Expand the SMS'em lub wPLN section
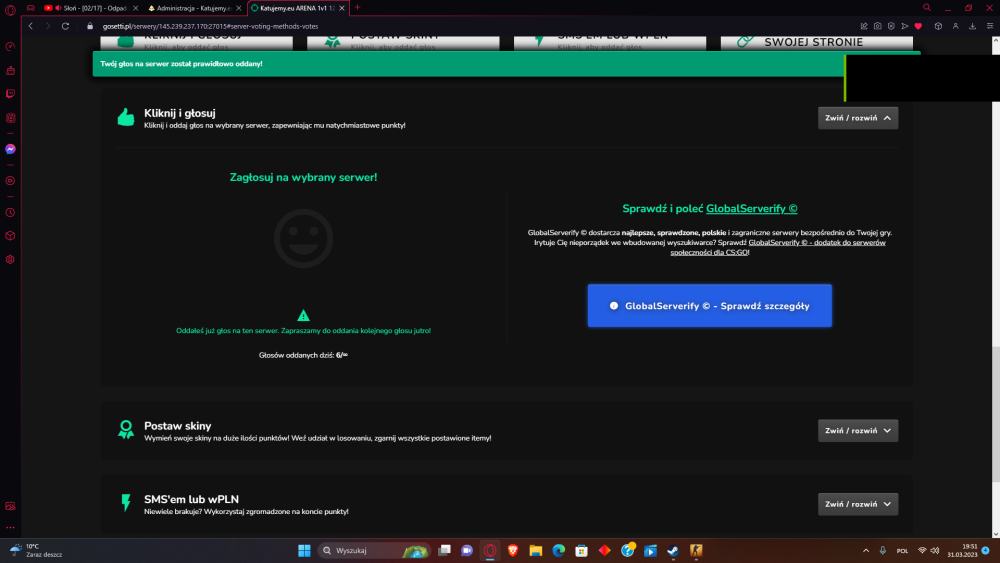Image resolution: width=1000 pixels, height=563 pixels. coord(858,504)
